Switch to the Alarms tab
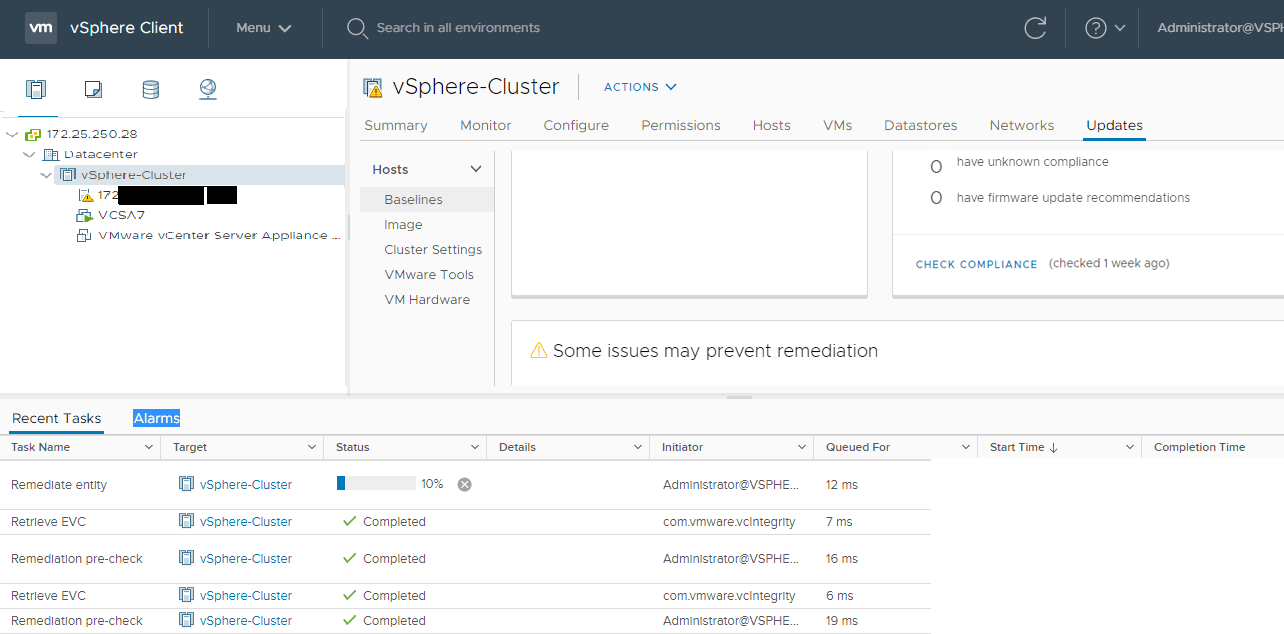The width and height of the screenshot is (1284, 634). (x=156, y=418)
